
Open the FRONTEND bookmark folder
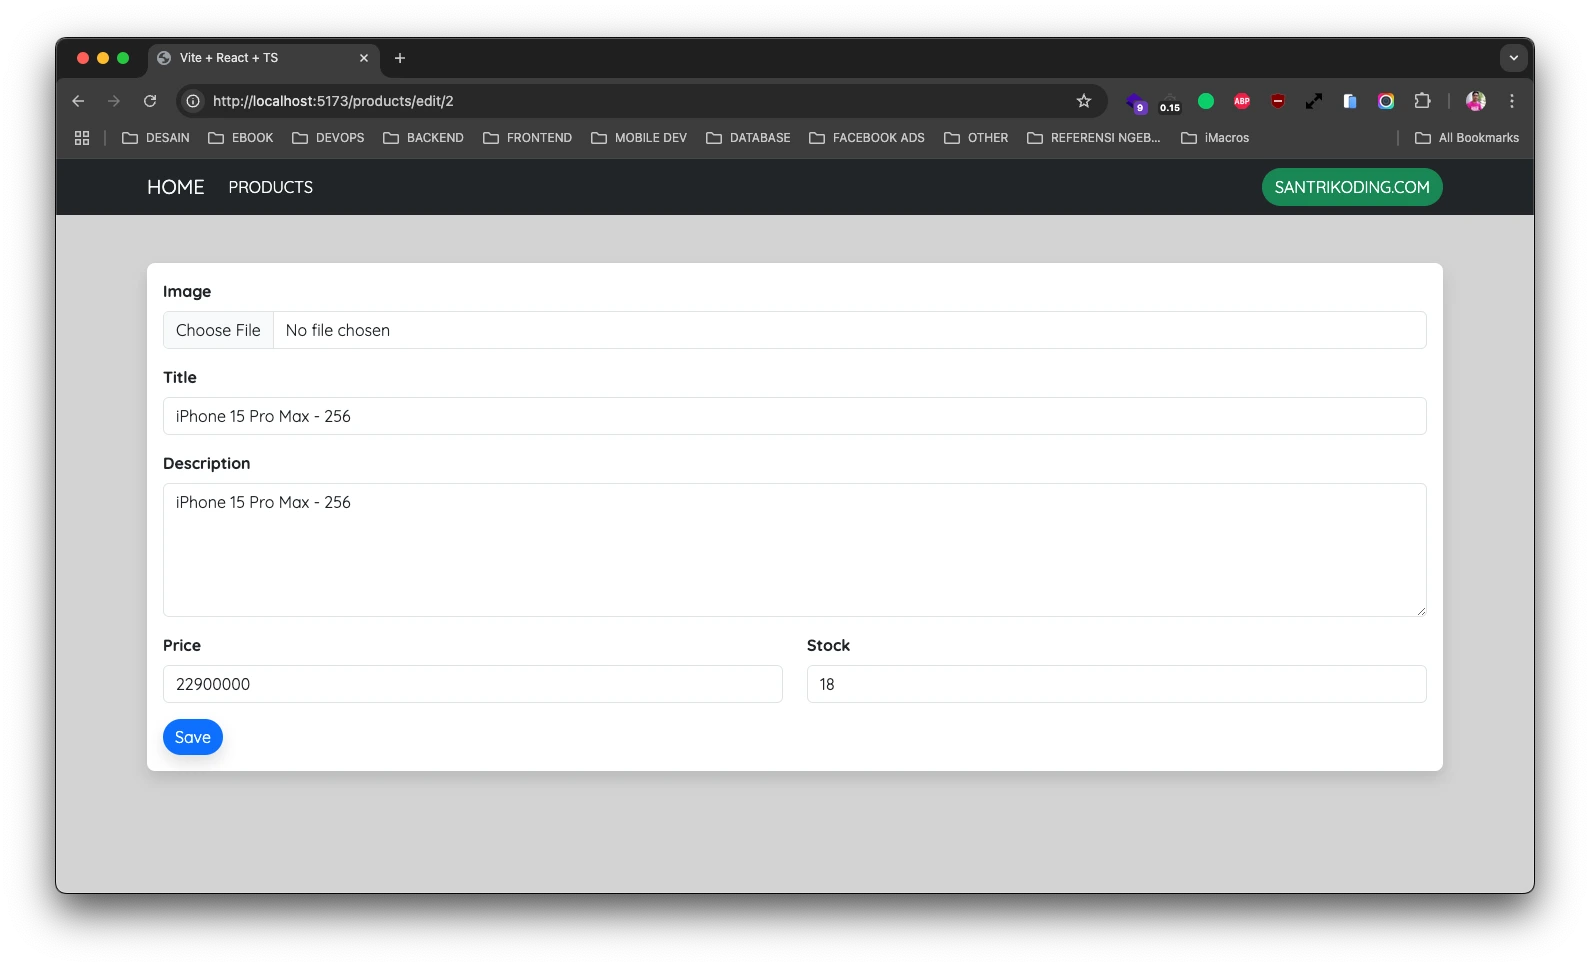pyautogui.click(x=527, y=138)
